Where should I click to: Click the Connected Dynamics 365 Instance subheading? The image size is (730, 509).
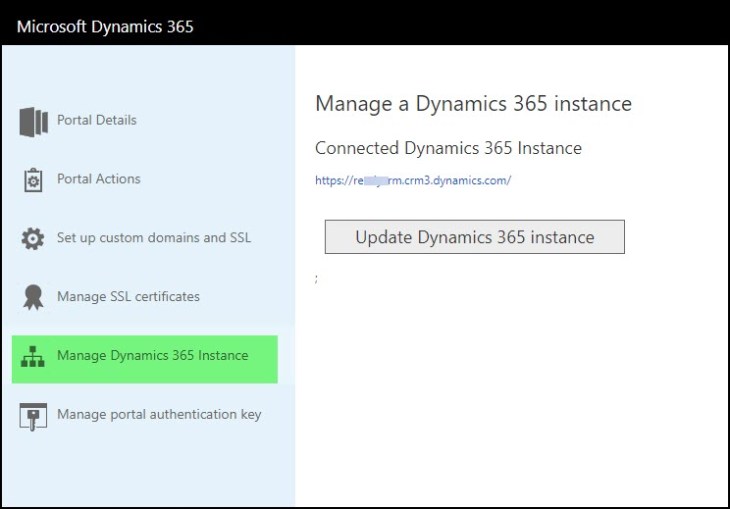[x=448, y=148]
